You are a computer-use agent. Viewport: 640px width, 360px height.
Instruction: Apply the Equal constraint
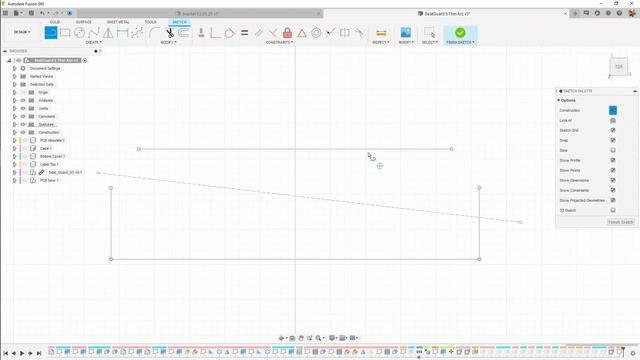click(x=244, y=33)
